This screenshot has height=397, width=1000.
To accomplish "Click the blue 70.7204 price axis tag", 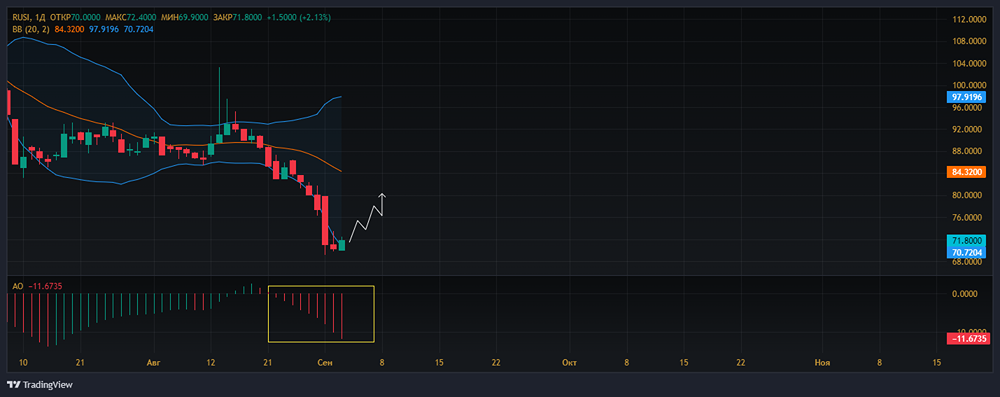I will point(967,253).
